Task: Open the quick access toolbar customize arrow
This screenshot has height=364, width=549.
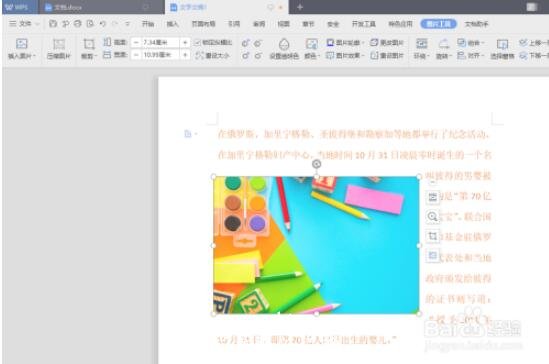Action: [x=127, y=24]
